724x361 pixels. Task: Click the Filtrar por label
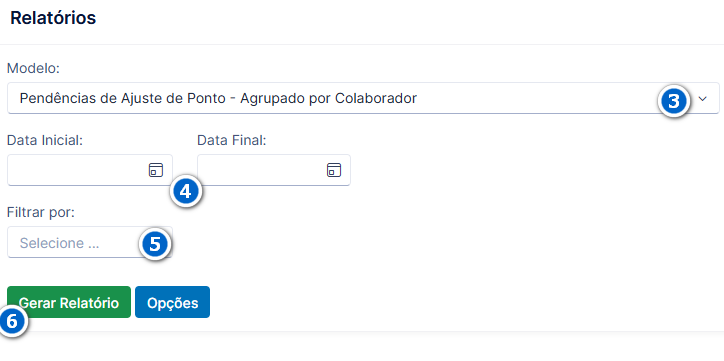(41, 212)
